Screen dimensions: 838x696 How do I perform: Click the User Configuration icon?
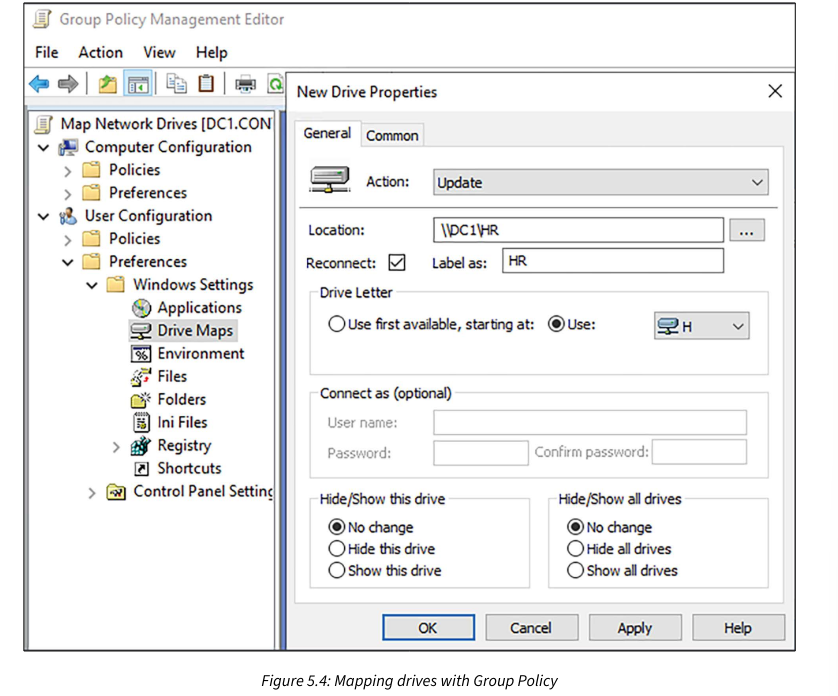tap(68, 216)
